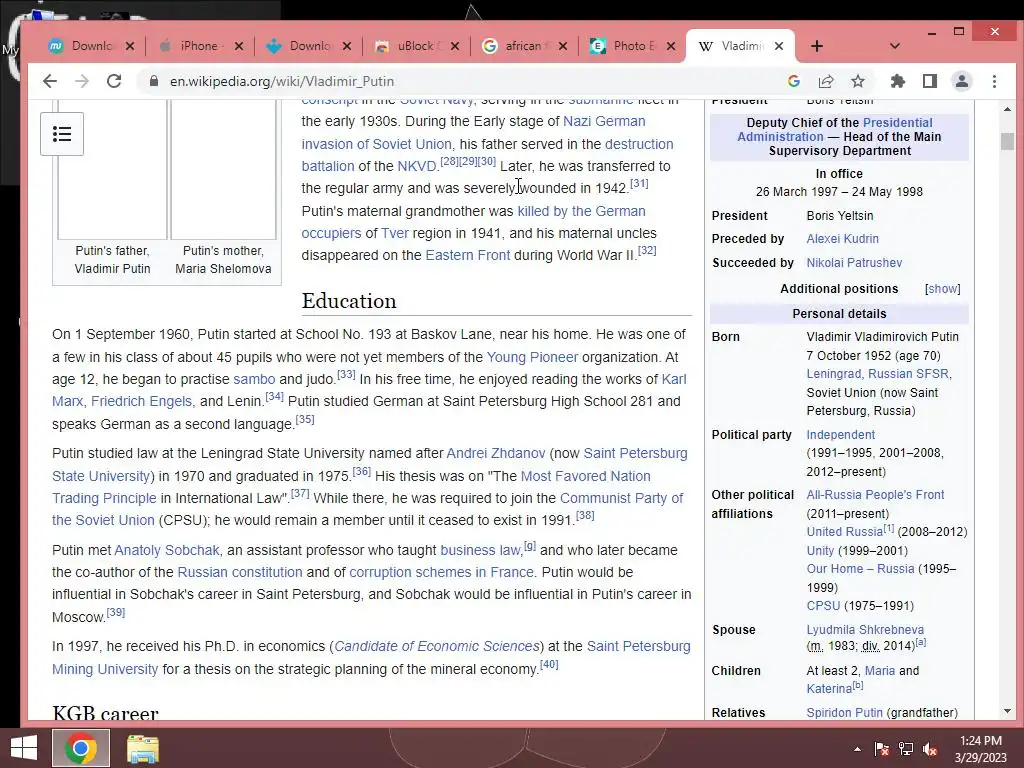Open the Windows Start menu
Image resolution: width=1024 pixels, height=768 pixels.
[x=24, y=748]
